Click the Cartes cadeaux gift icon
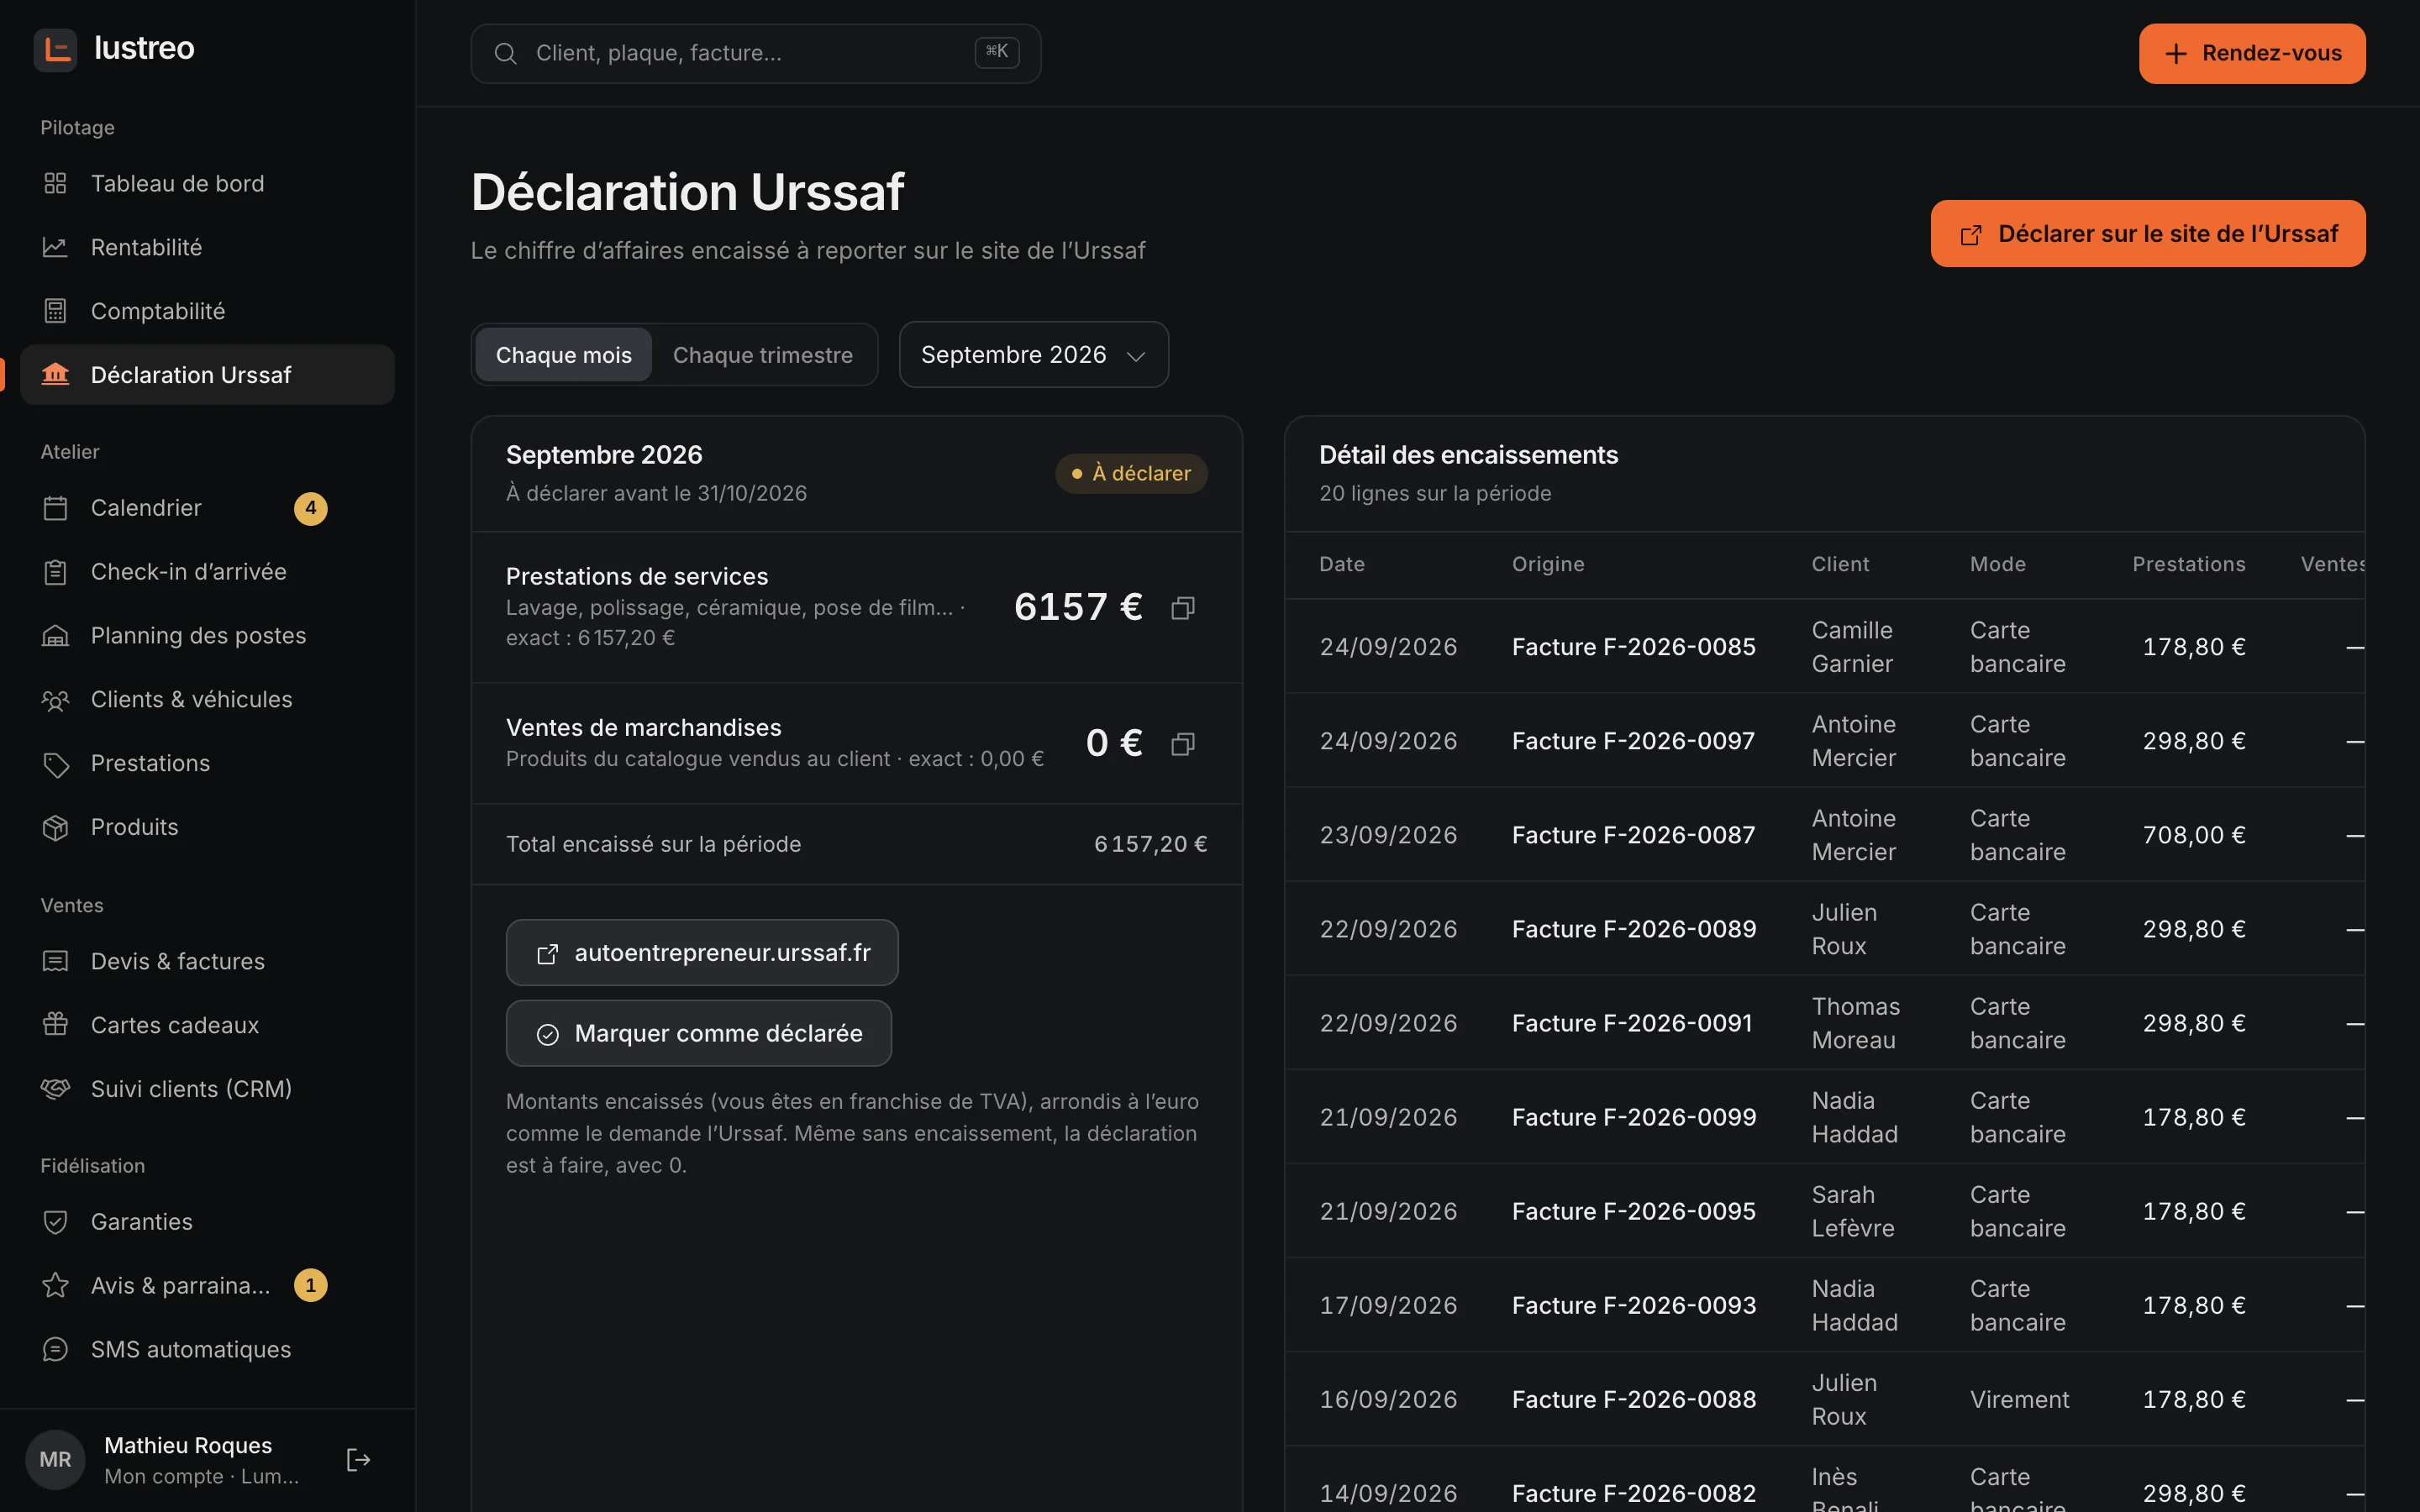2420x1512 pixels. pos(55,1025)
